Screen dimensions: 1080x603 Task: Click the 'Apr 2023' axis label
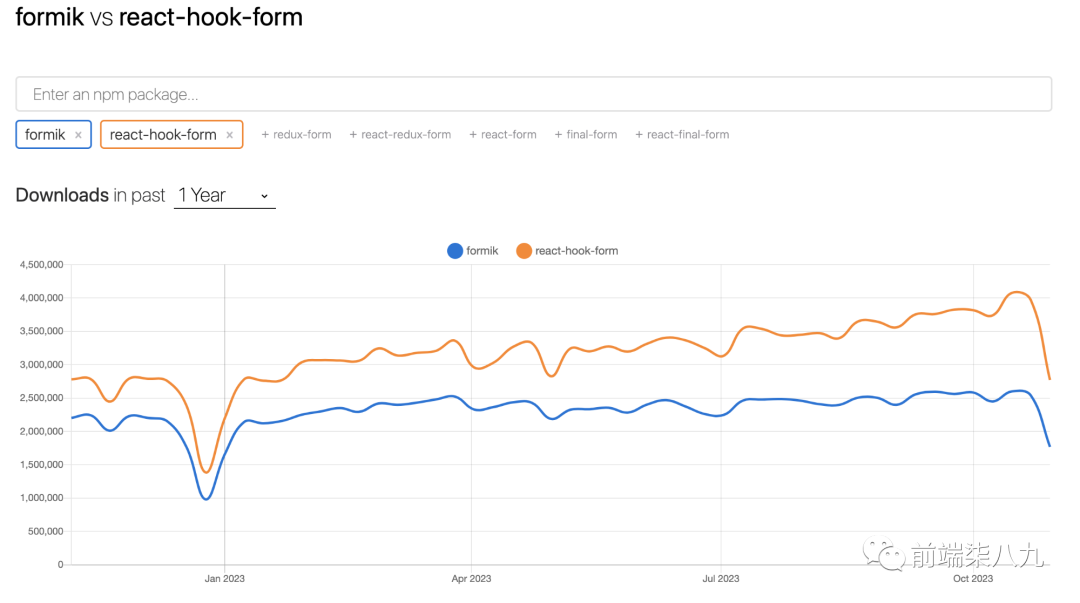[x=471, y=579]
